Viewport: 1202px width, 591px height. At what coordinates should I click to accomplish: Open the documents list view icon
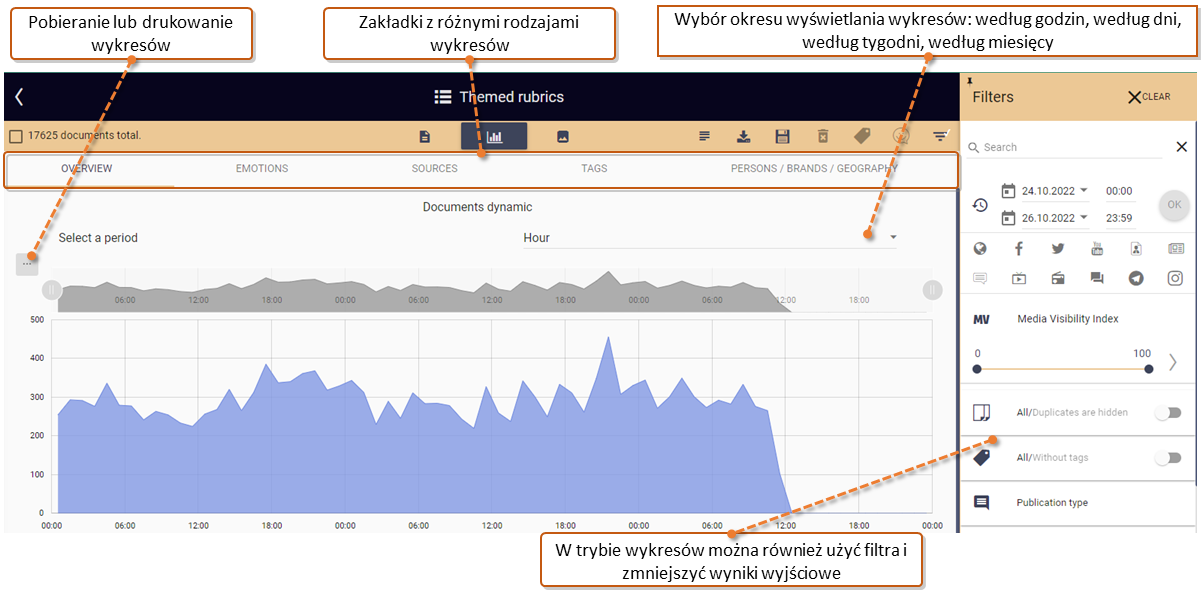point(425,136)
